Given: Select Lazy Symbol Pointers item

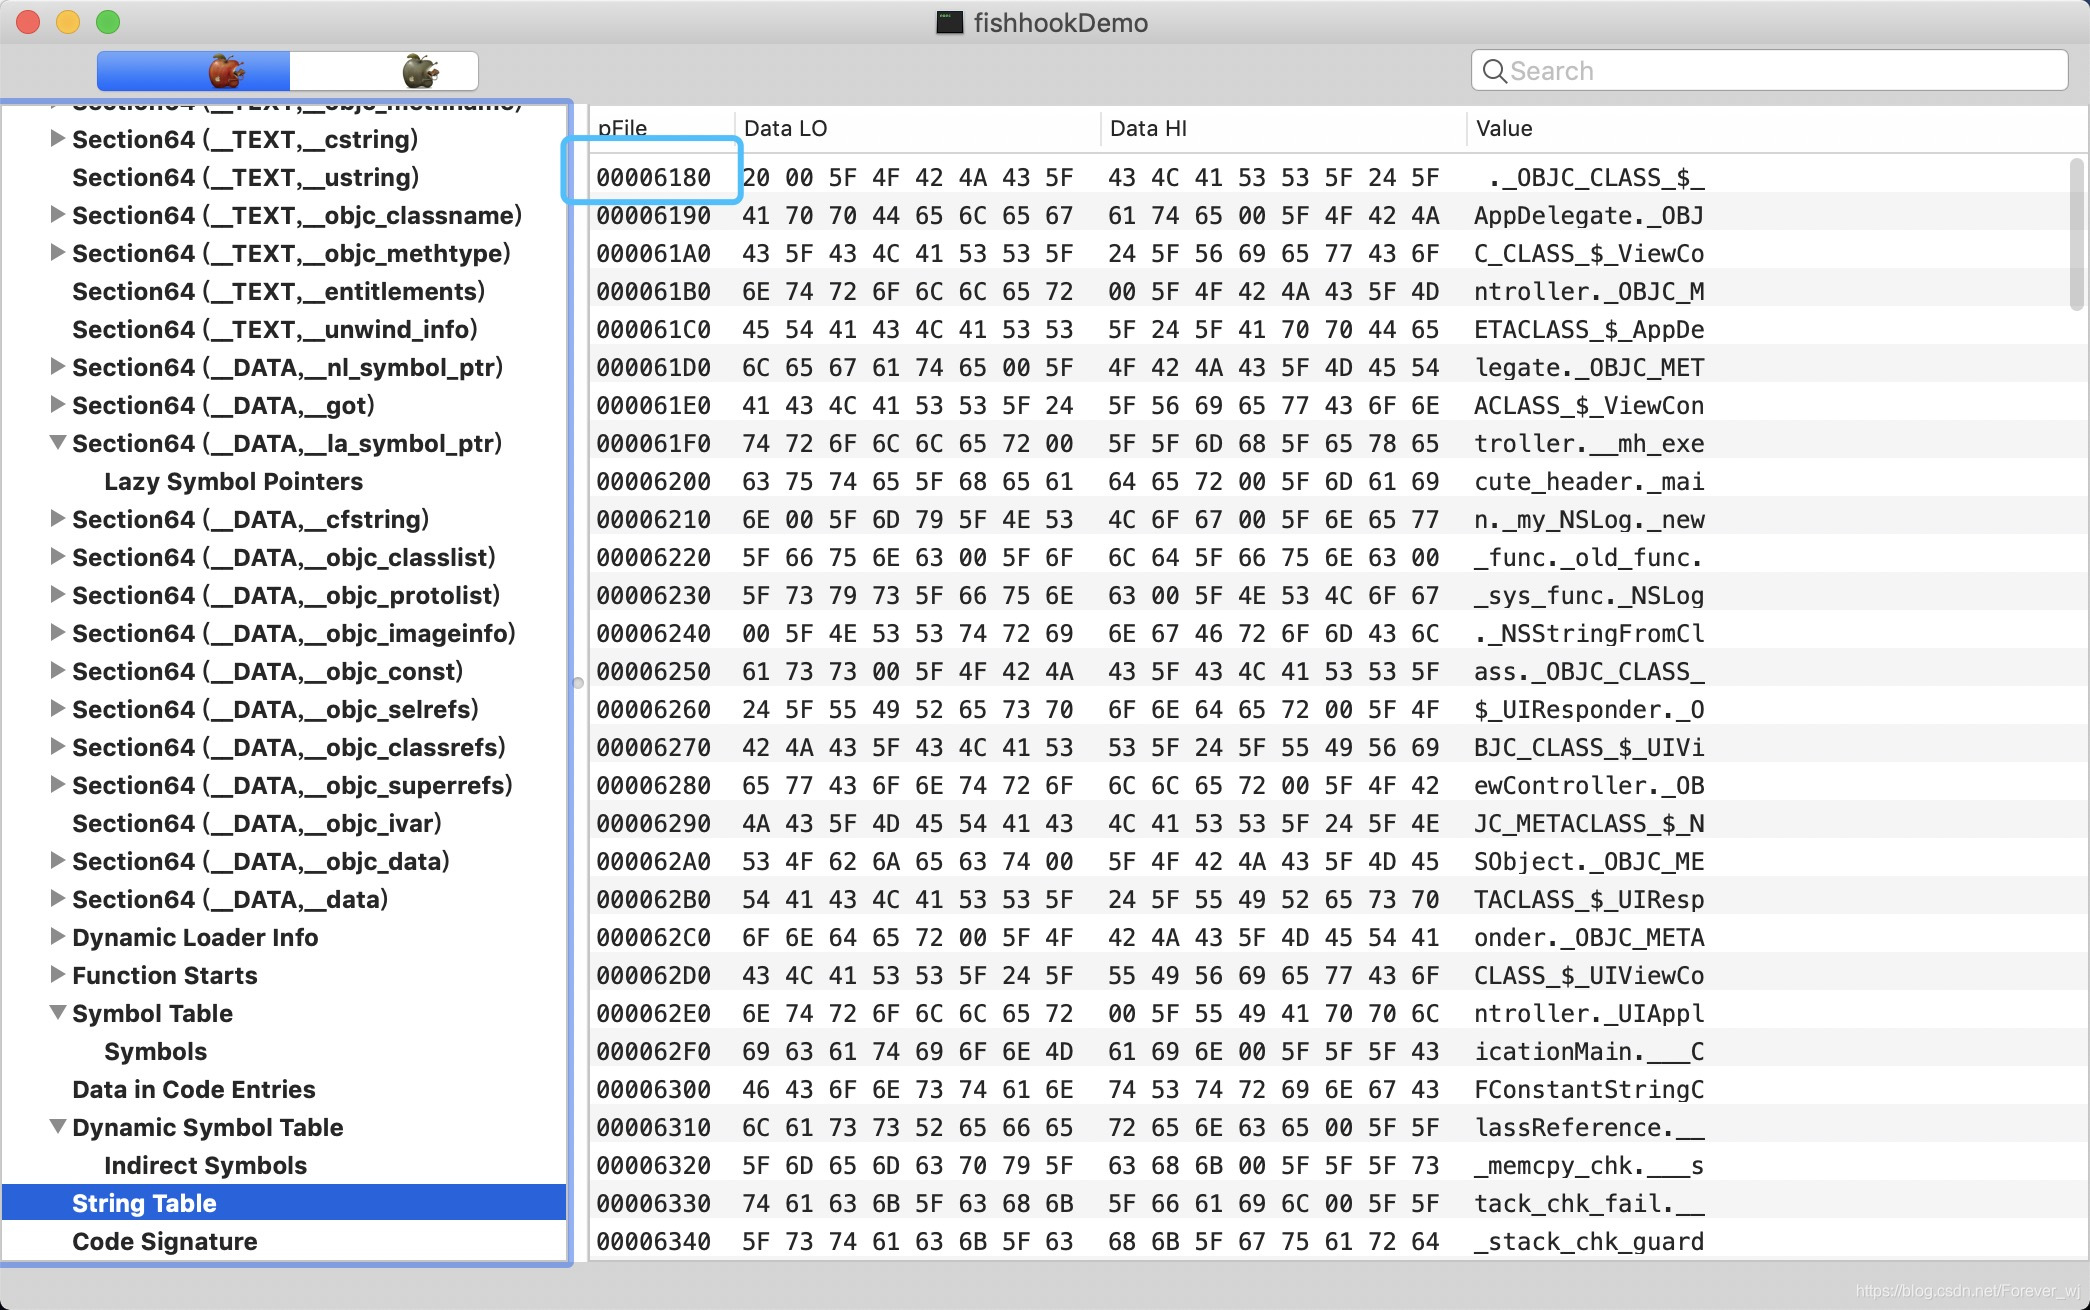Looking at the screenshot, I should 233,481.
